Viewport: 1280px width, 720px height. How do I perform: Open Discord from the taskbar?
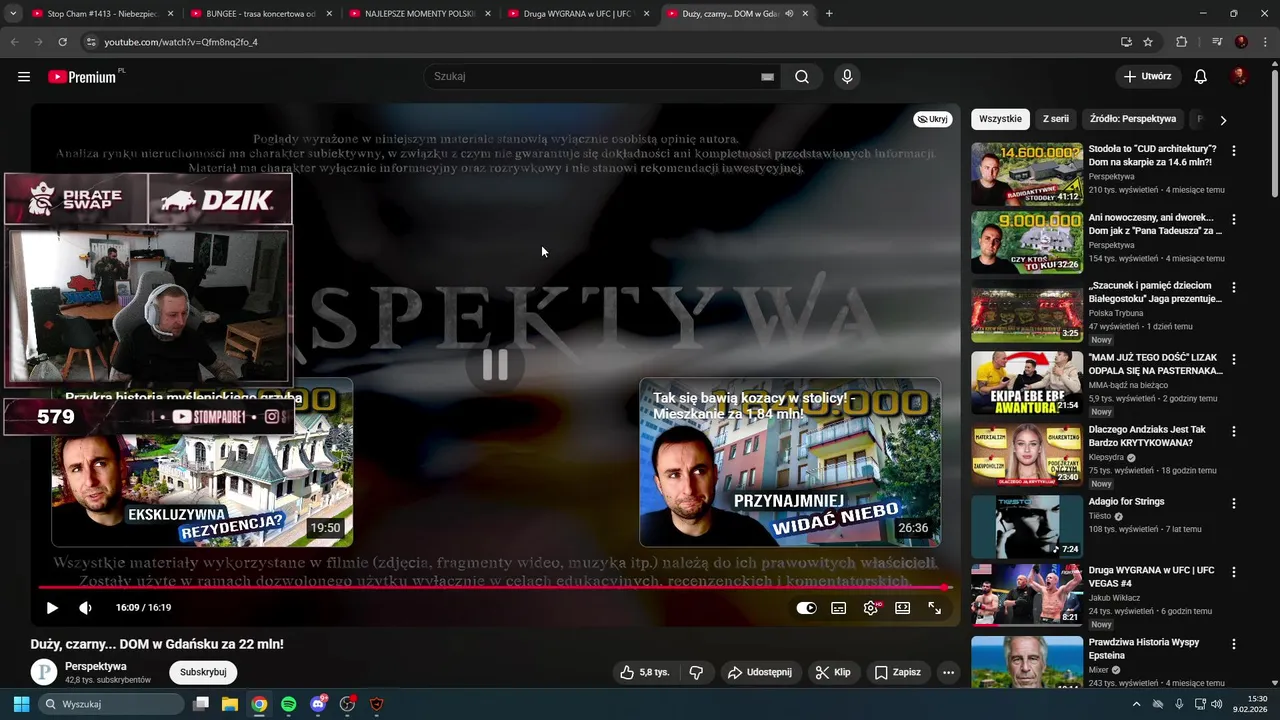pyautogui.click(x=318, y=704)
